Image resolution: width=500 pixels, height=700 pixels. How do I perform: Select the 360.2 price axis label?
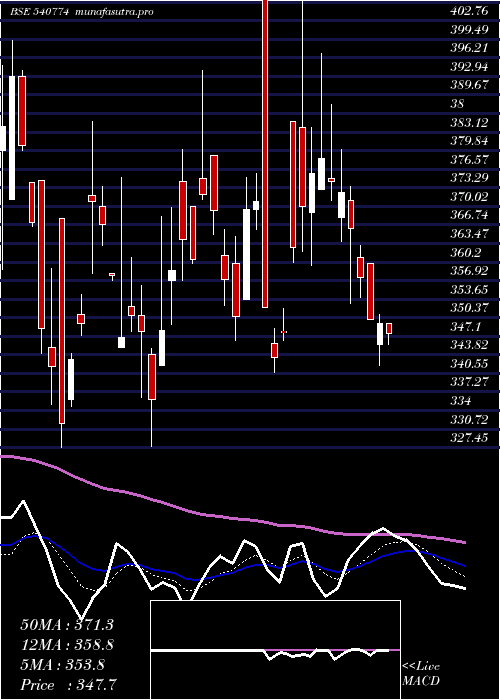coord(466,253)
